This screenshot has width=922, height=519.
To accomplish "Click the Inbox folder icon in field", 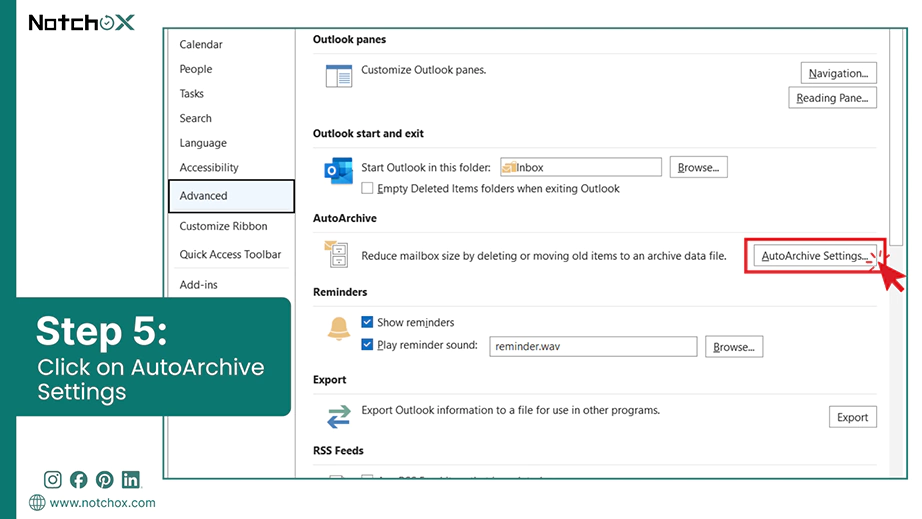I will (x=509, y=168).
